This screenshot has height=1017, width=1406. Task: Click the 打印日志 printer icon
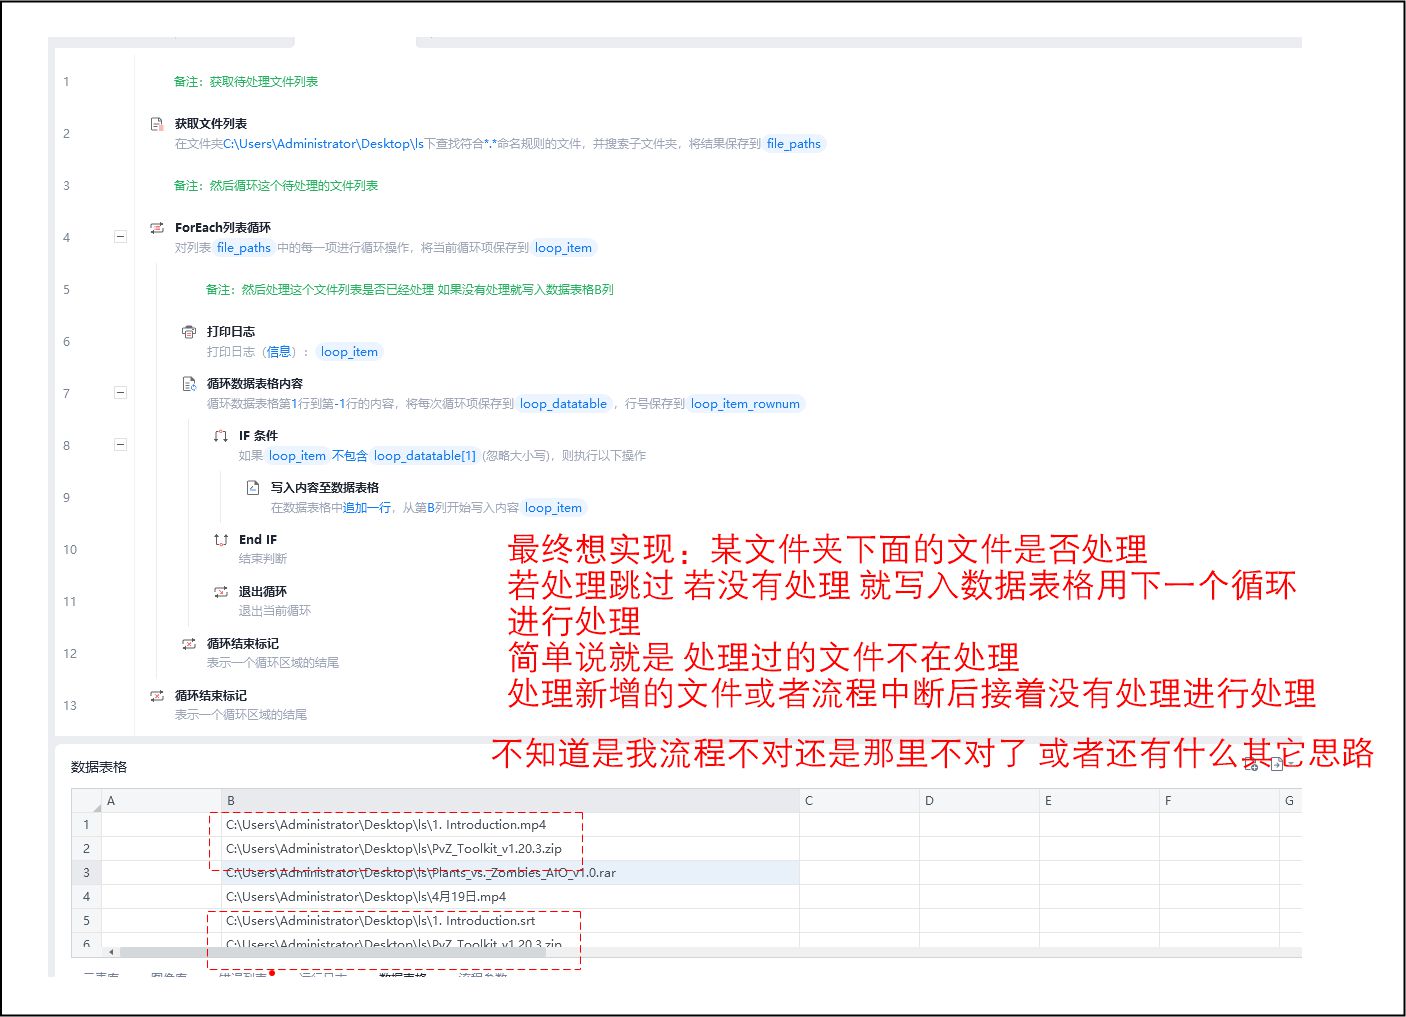point(189,332)
